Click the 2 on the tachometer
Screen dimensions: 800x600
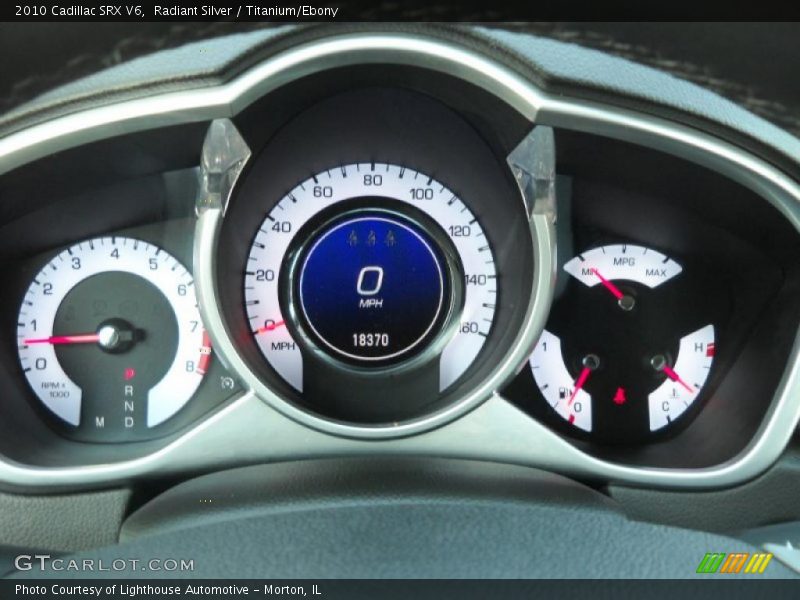(x=47, y=289)
